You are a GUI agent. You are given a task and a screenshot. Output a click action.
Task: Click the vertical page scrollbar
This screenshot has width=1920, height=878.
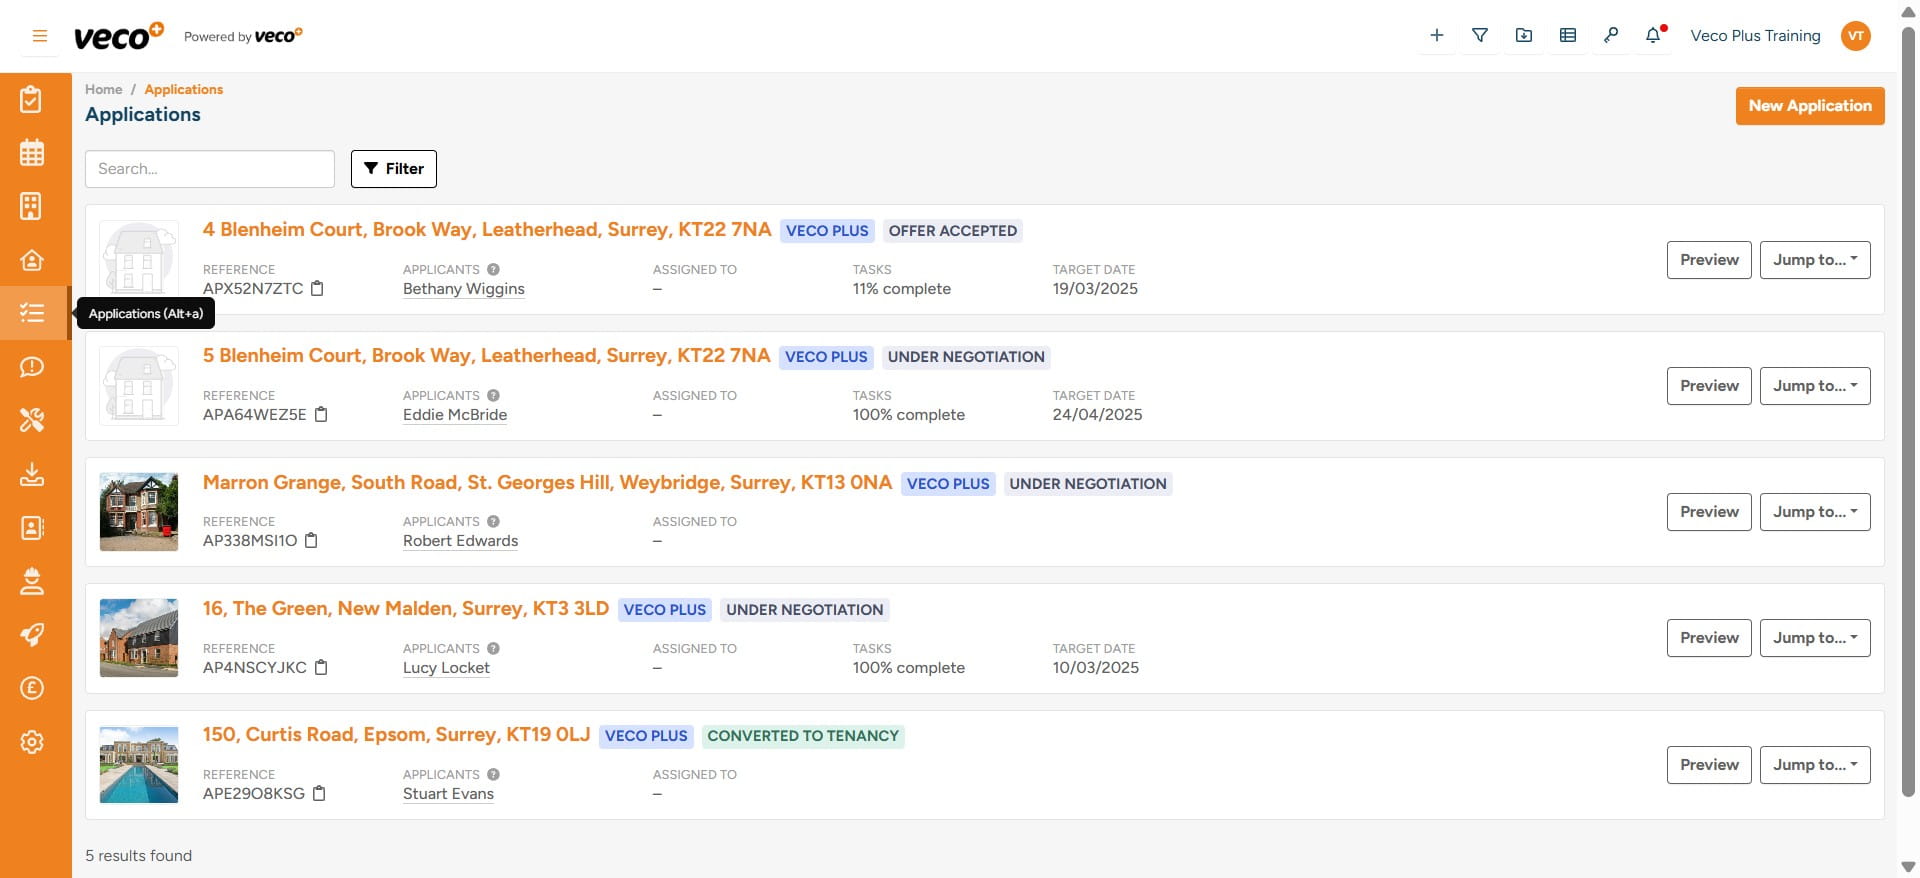[1908, 400]
